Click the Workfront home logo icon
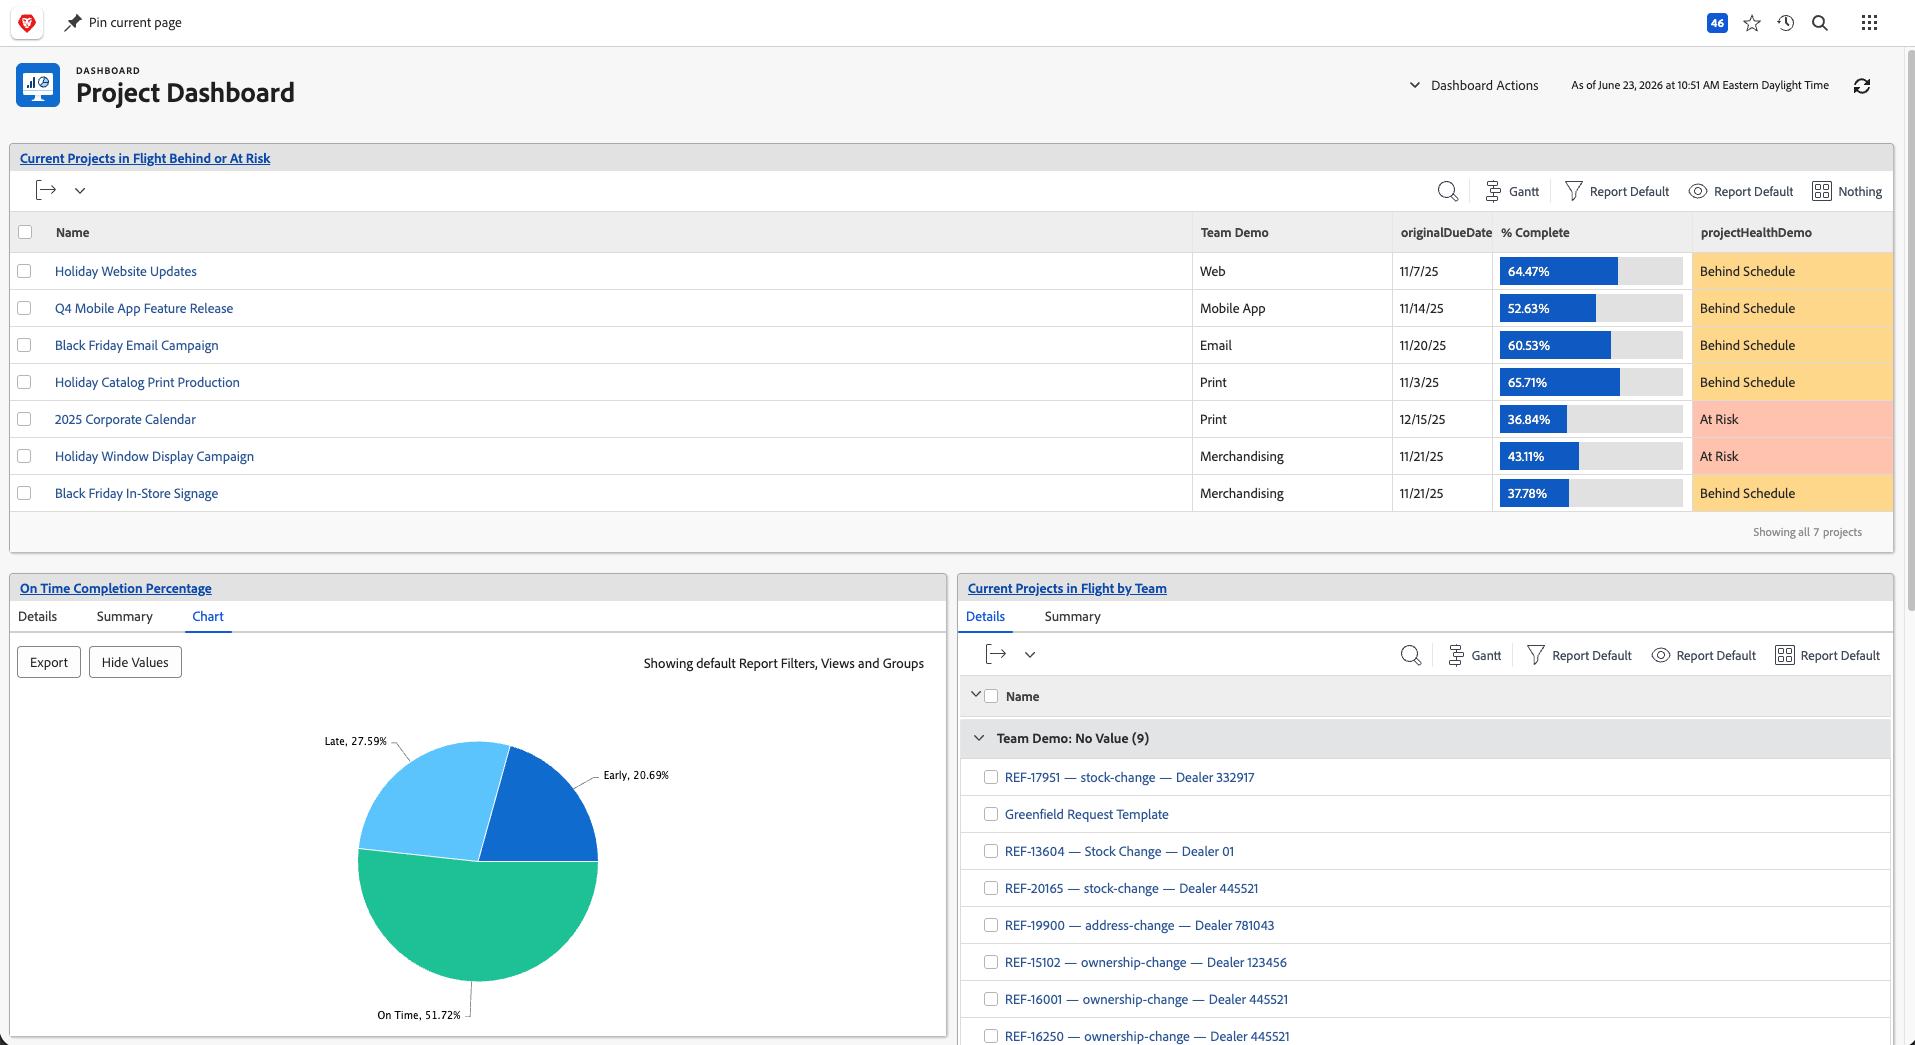The image size is (1915, 1045). coord(27,23)
